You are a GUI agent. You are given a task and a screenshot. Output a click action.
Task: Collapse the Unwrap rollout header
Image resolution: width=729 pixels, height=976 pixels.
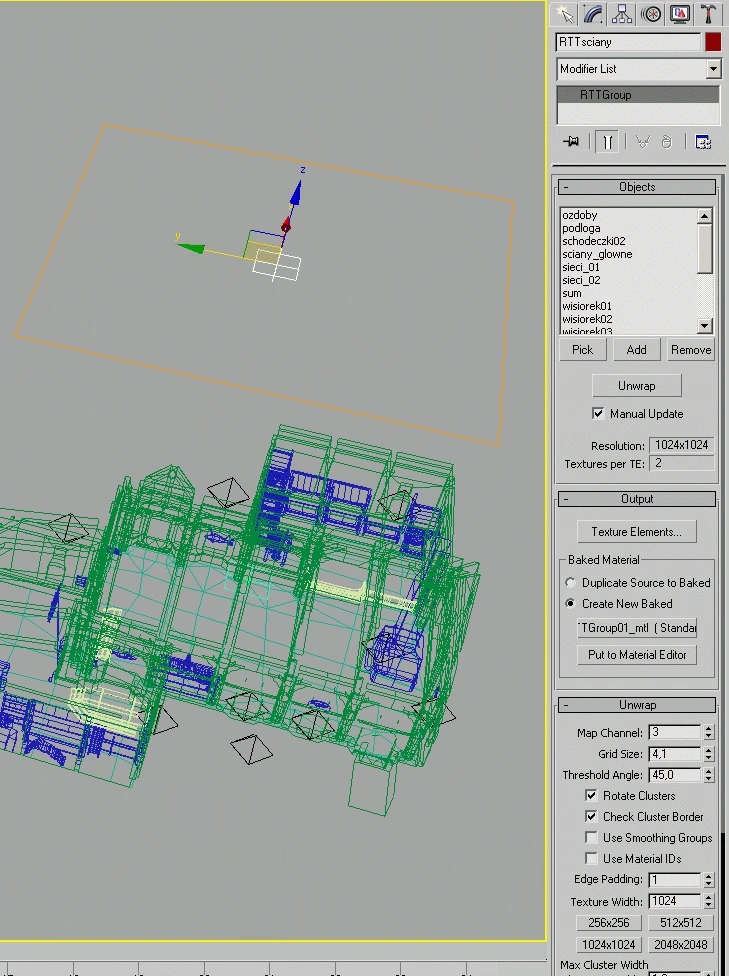pos(636,705)
